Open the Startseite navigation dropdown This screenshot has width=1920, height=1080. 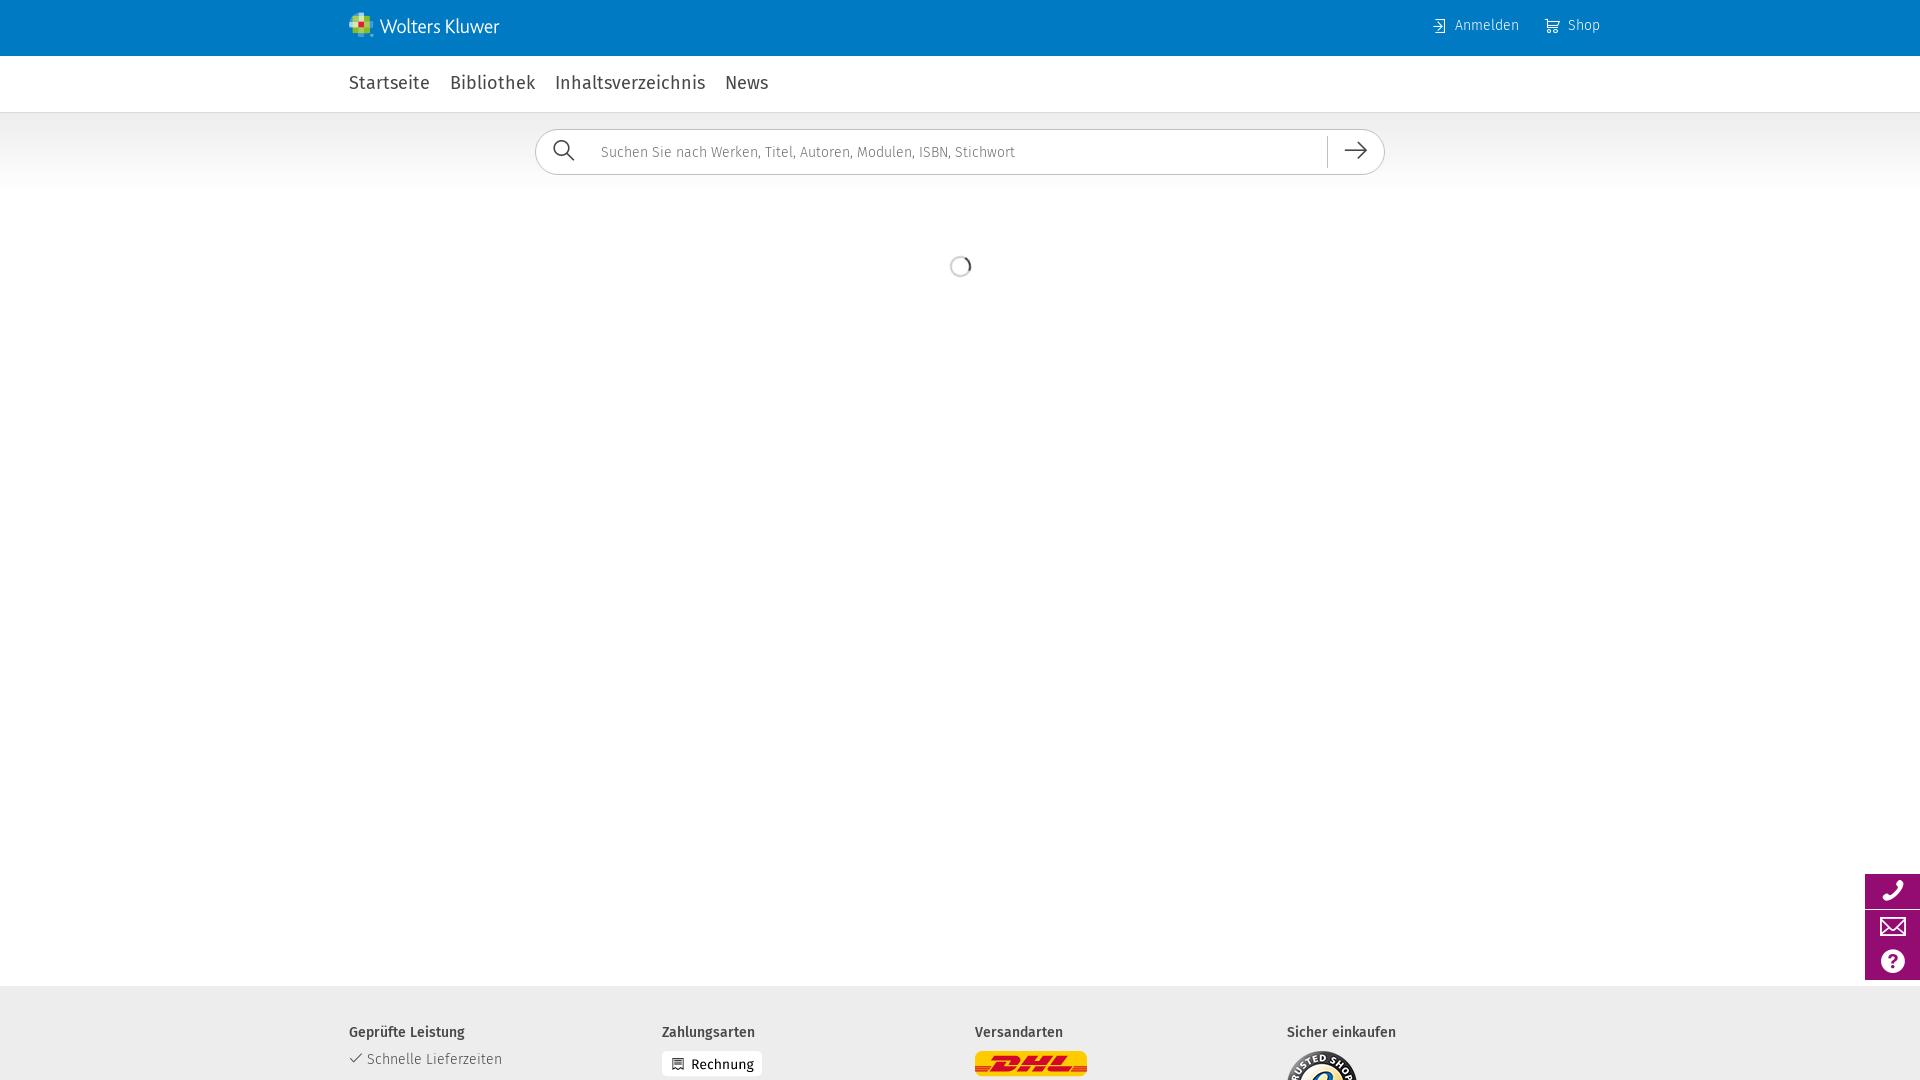click(x=389, y=83)
